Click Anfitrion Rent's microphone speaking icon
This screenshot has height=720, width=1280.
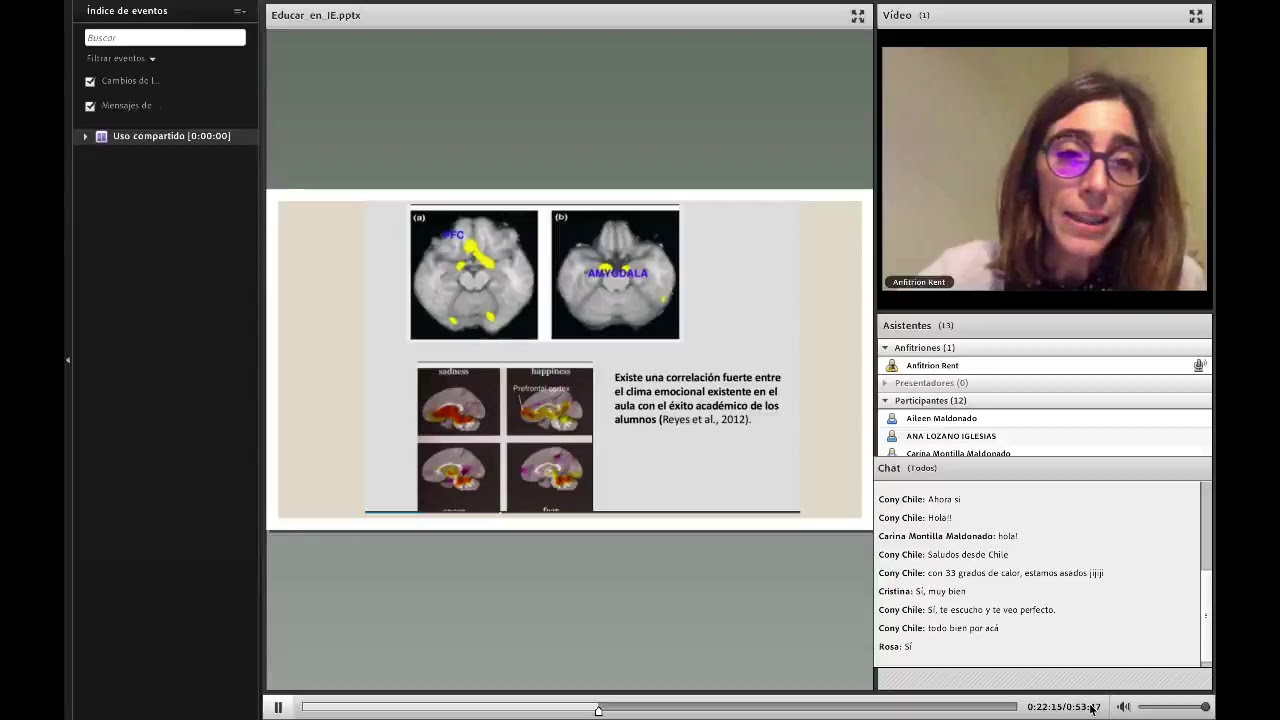[x=1199, y=366]
